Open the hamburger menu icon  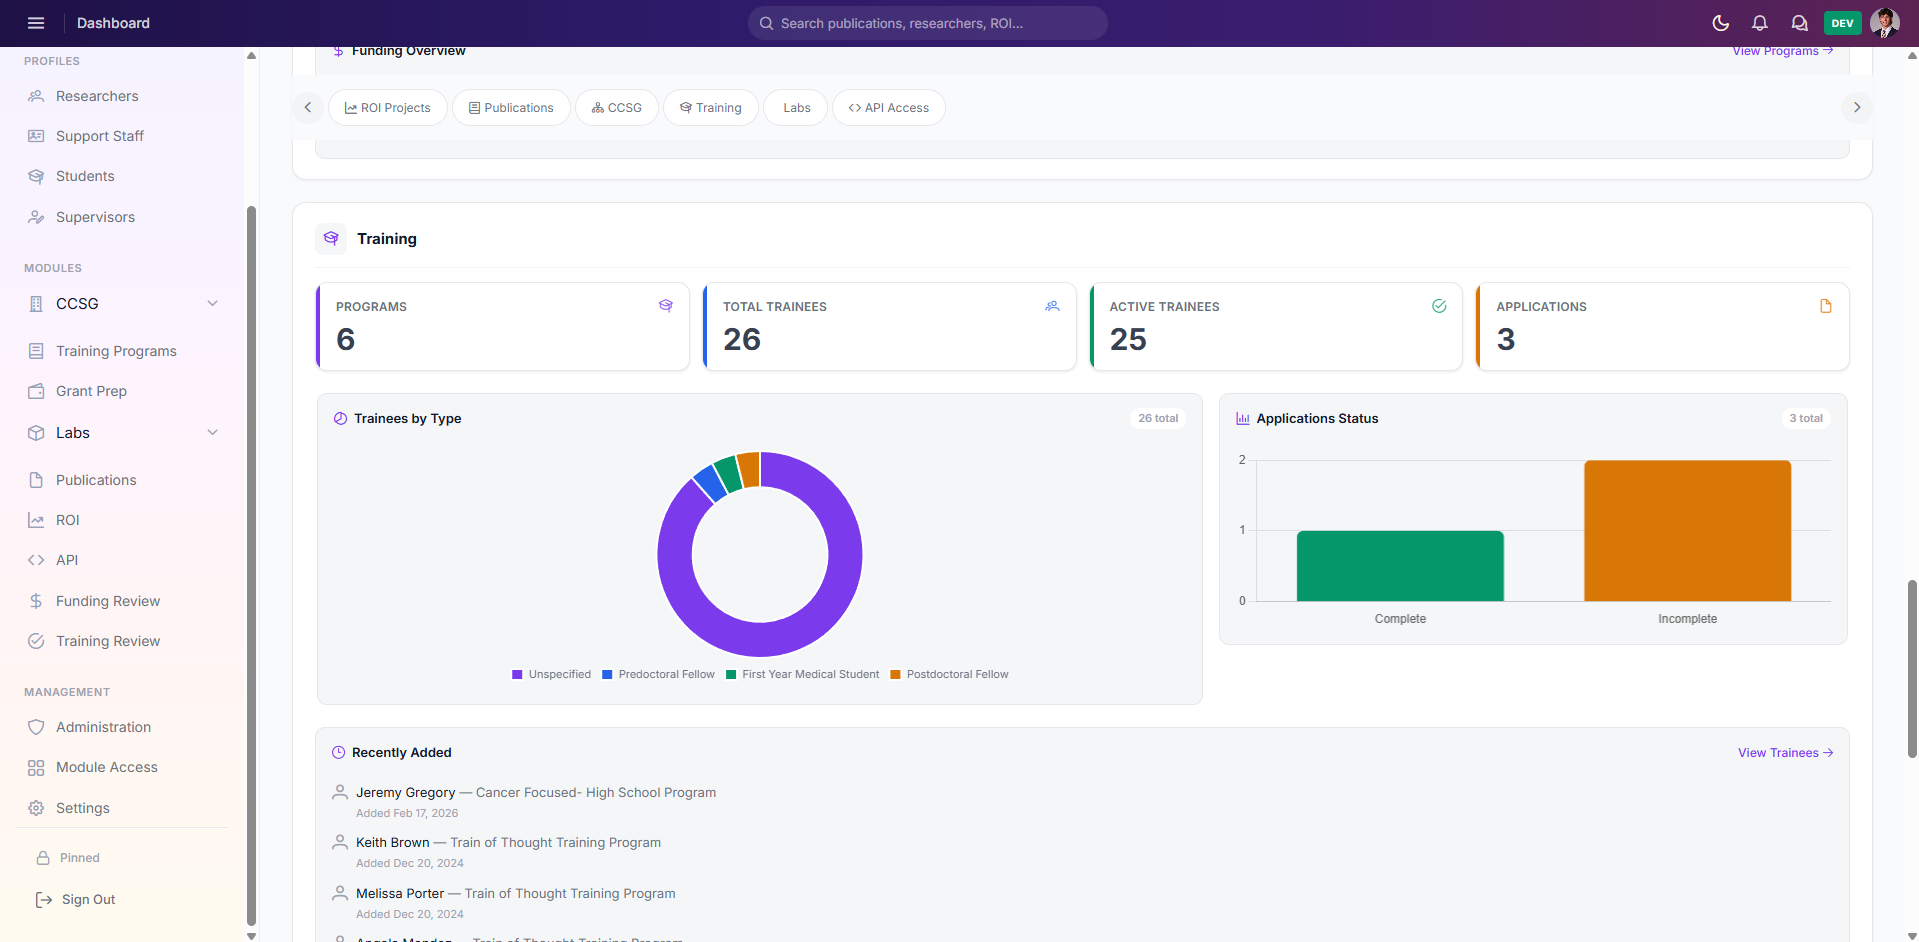[36, 23]
